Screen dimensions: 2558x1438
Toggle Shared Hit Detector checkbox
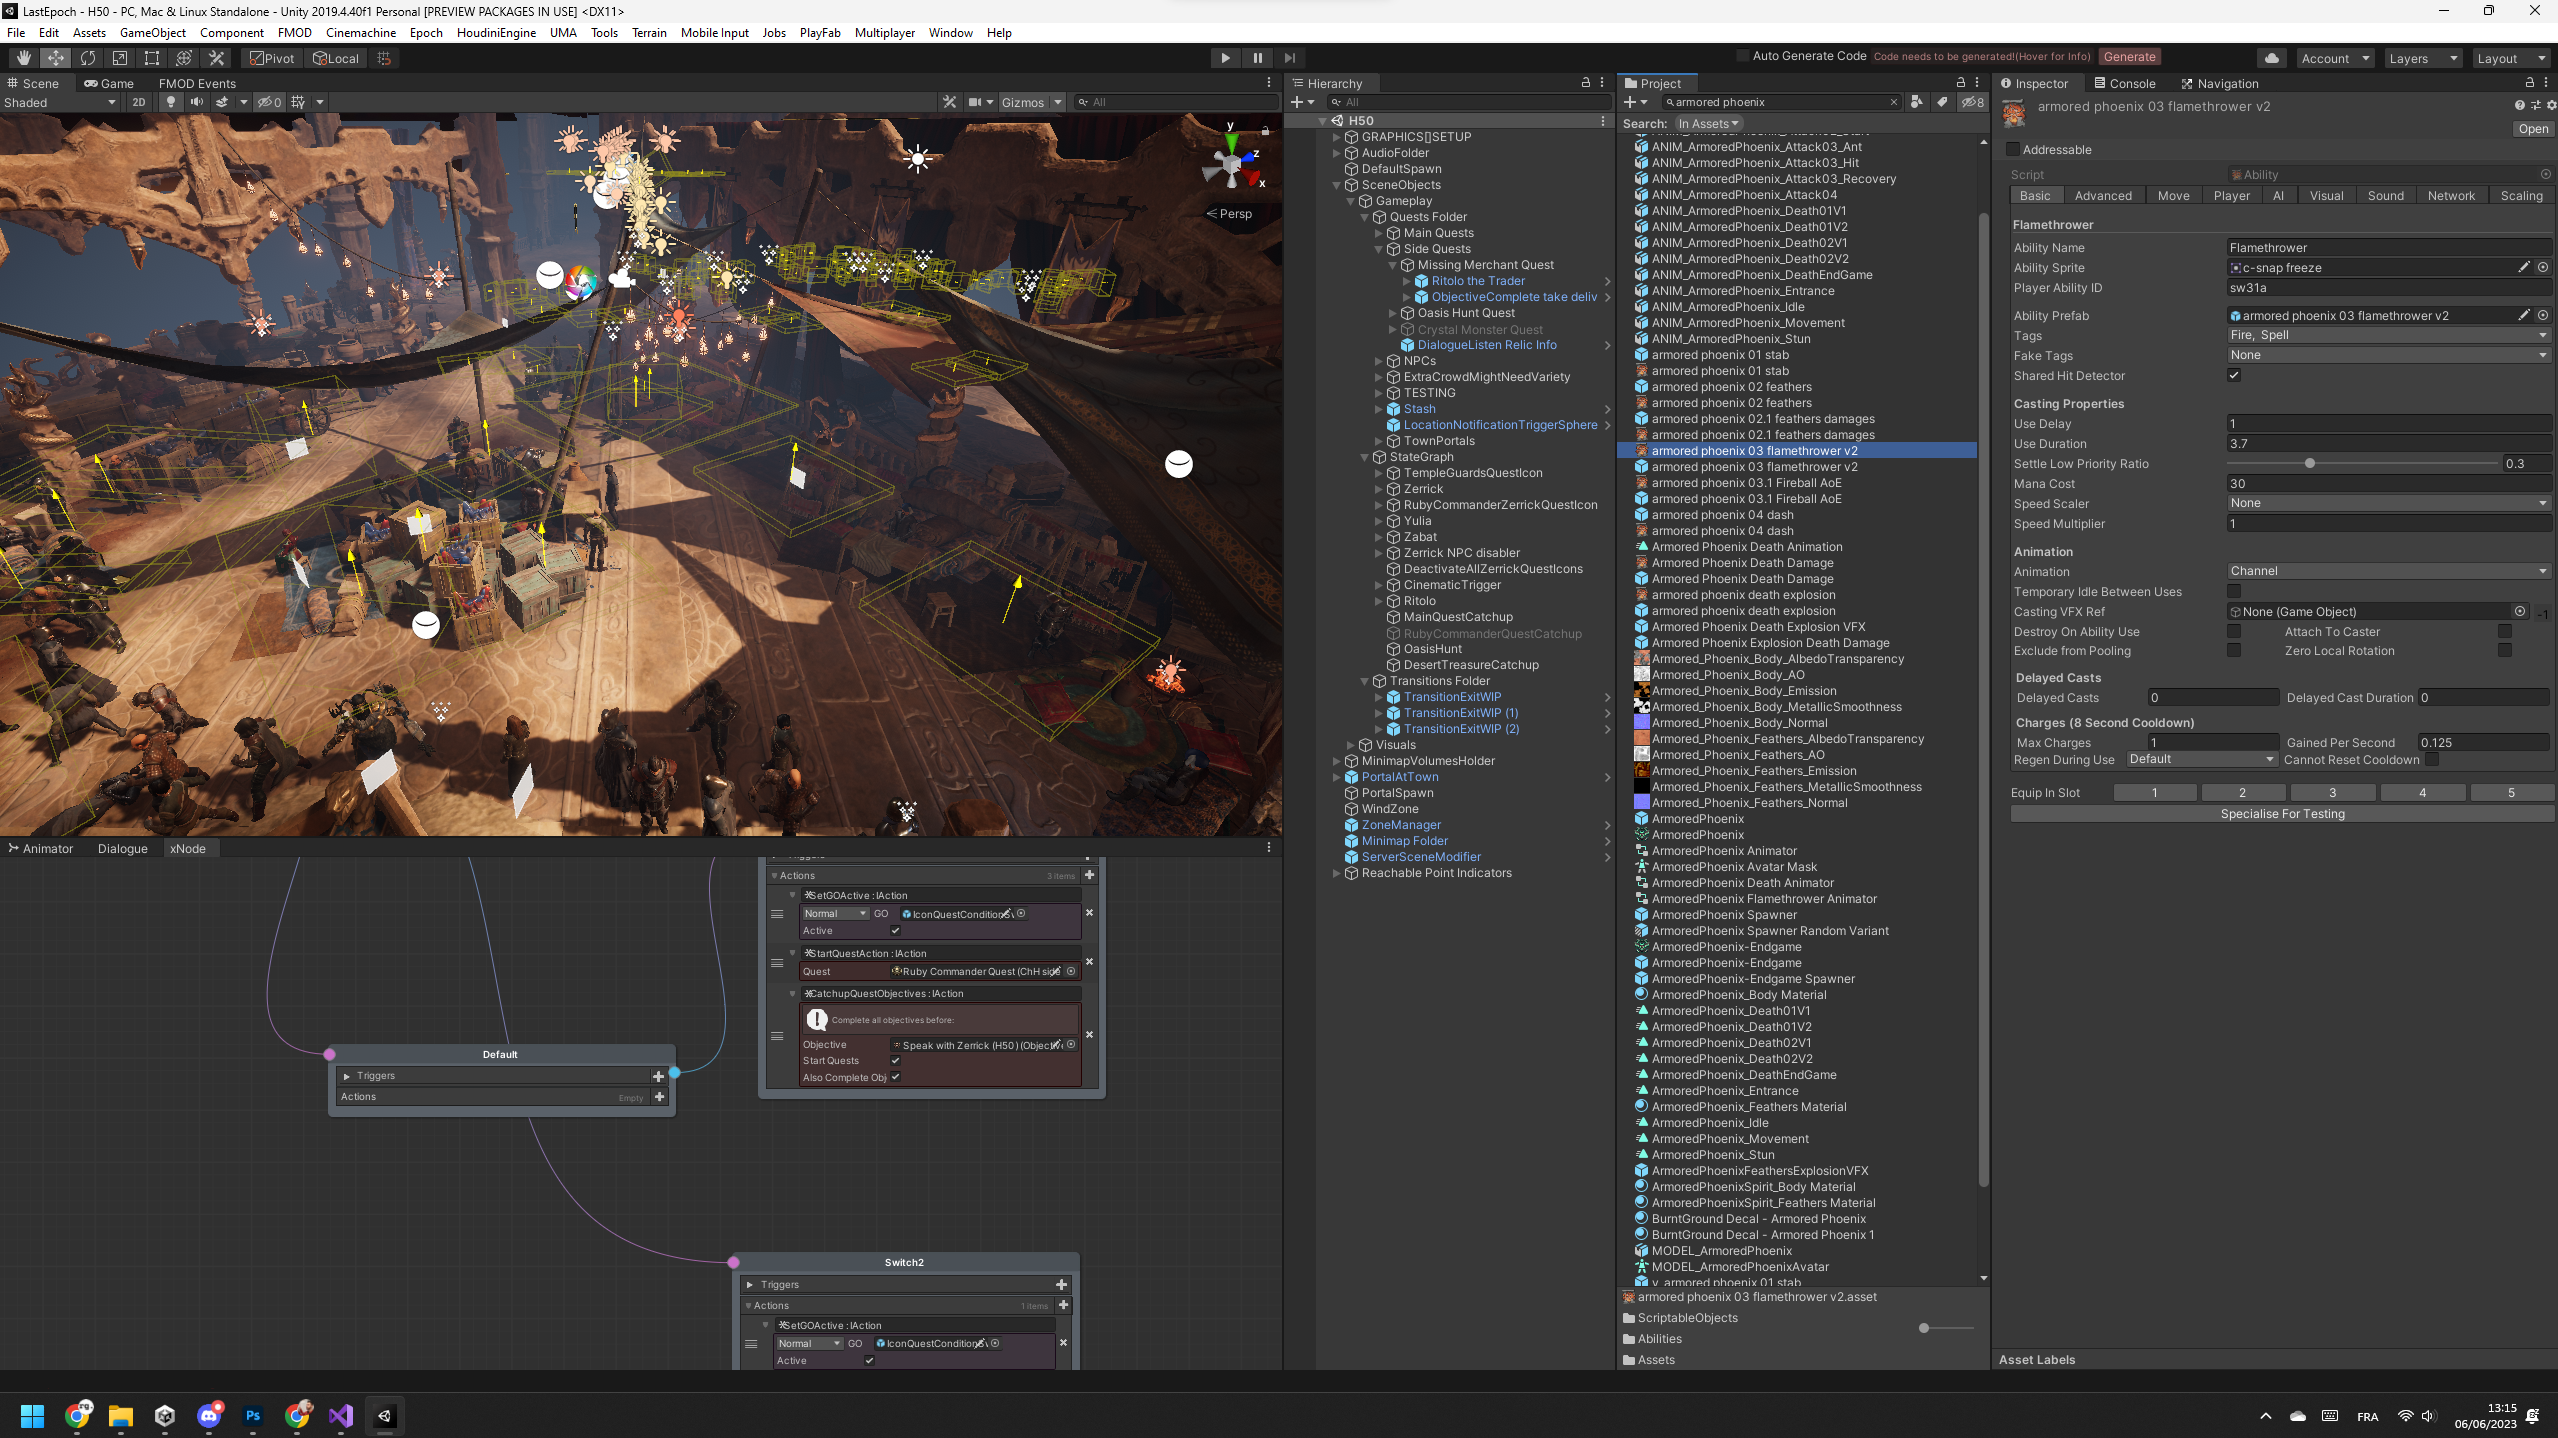coord(2234,375)
